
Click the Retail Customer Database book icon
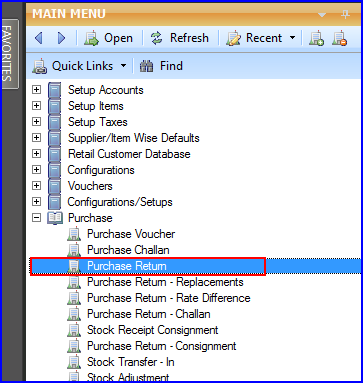pyautogui.click(x=55, y=154)
